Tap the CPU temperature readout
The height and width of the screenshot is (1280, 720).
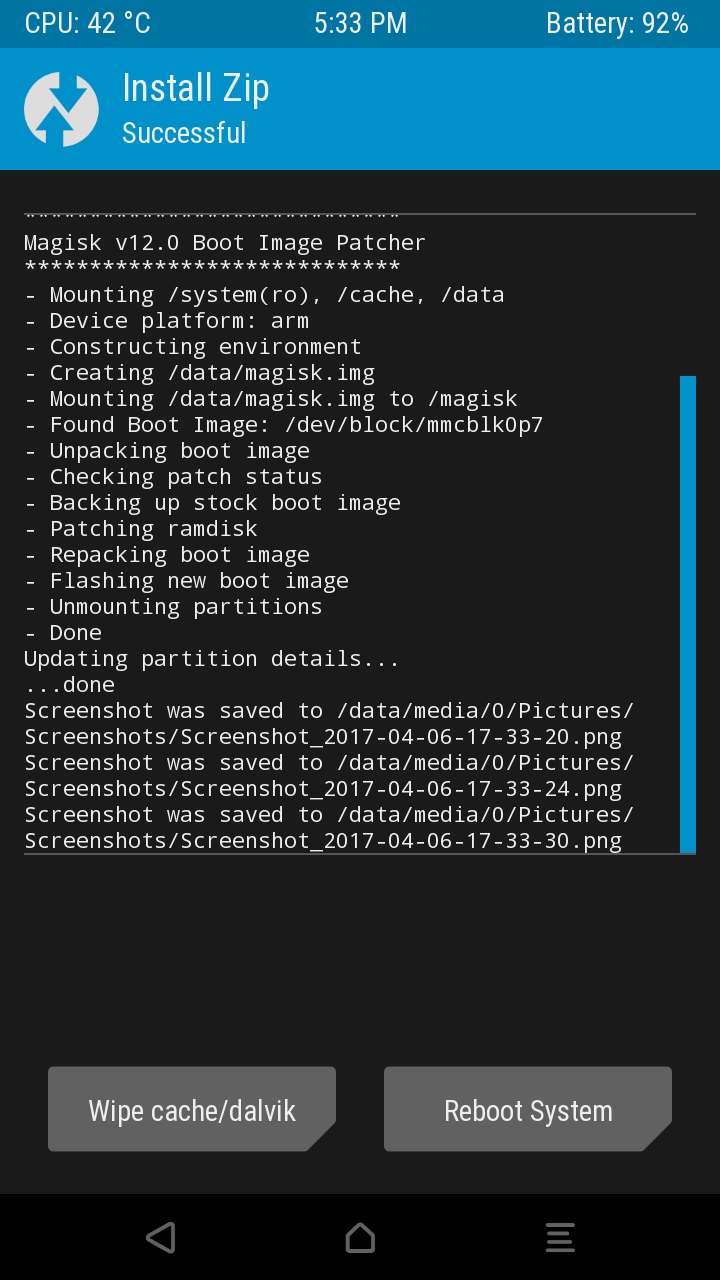(x=88, y=24)
